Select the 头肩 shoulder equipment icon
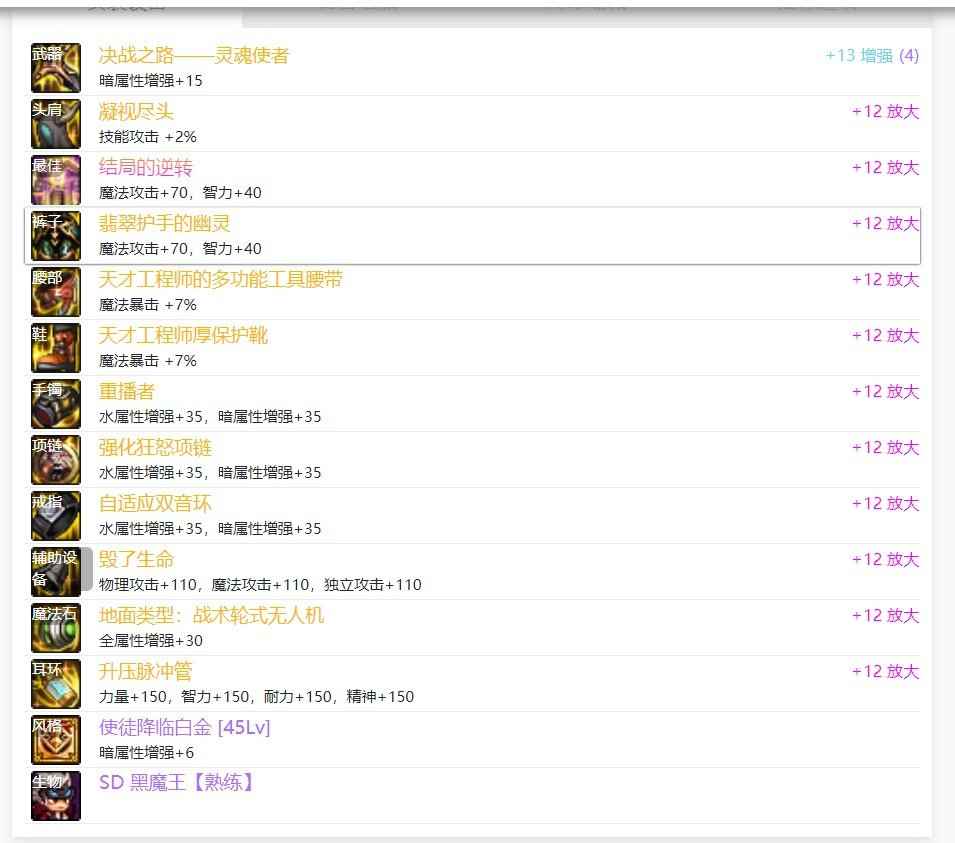The height and width of the screenshot is (843, 955). (x=55, y=124)
